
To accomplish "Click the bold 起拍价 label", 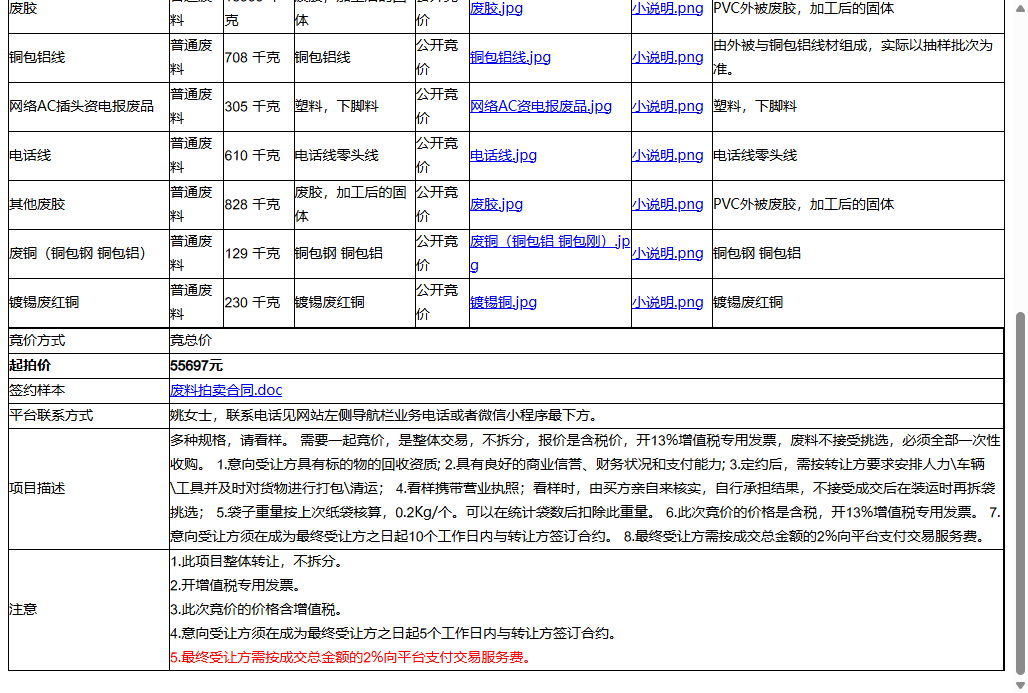I will [30, 365].
